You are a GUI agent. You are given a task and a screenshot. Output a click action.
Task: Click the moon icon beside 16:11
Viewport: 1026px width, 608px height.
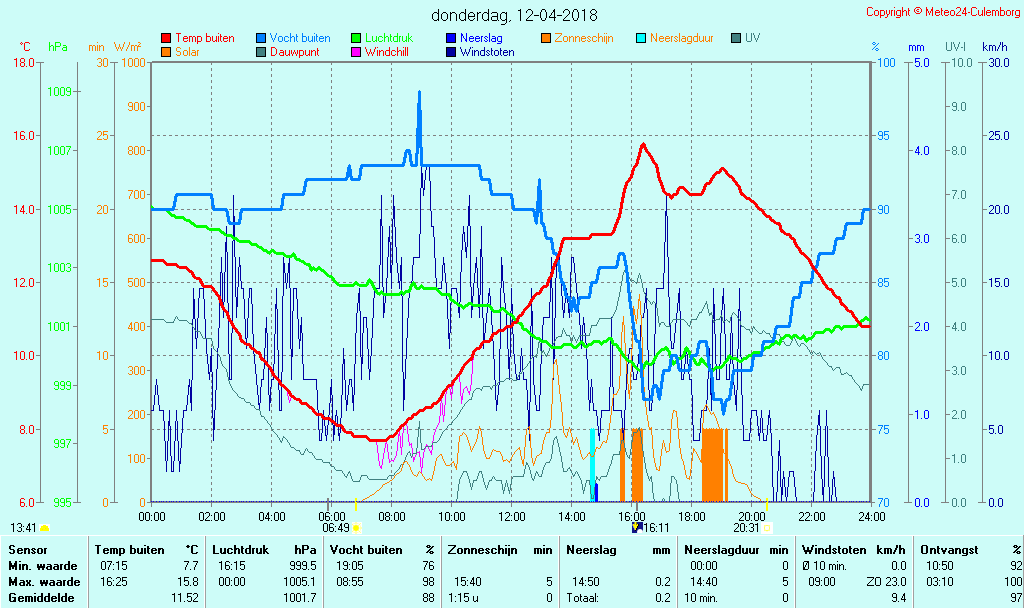point(637,527)
